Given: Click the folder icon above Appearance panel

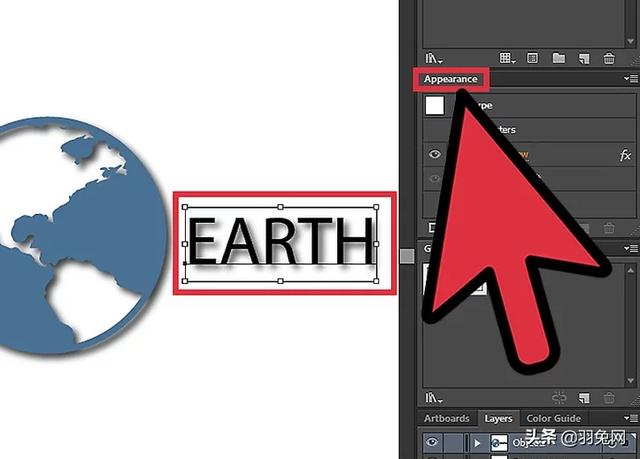Looking at the screenshot, I should (559, 58).
